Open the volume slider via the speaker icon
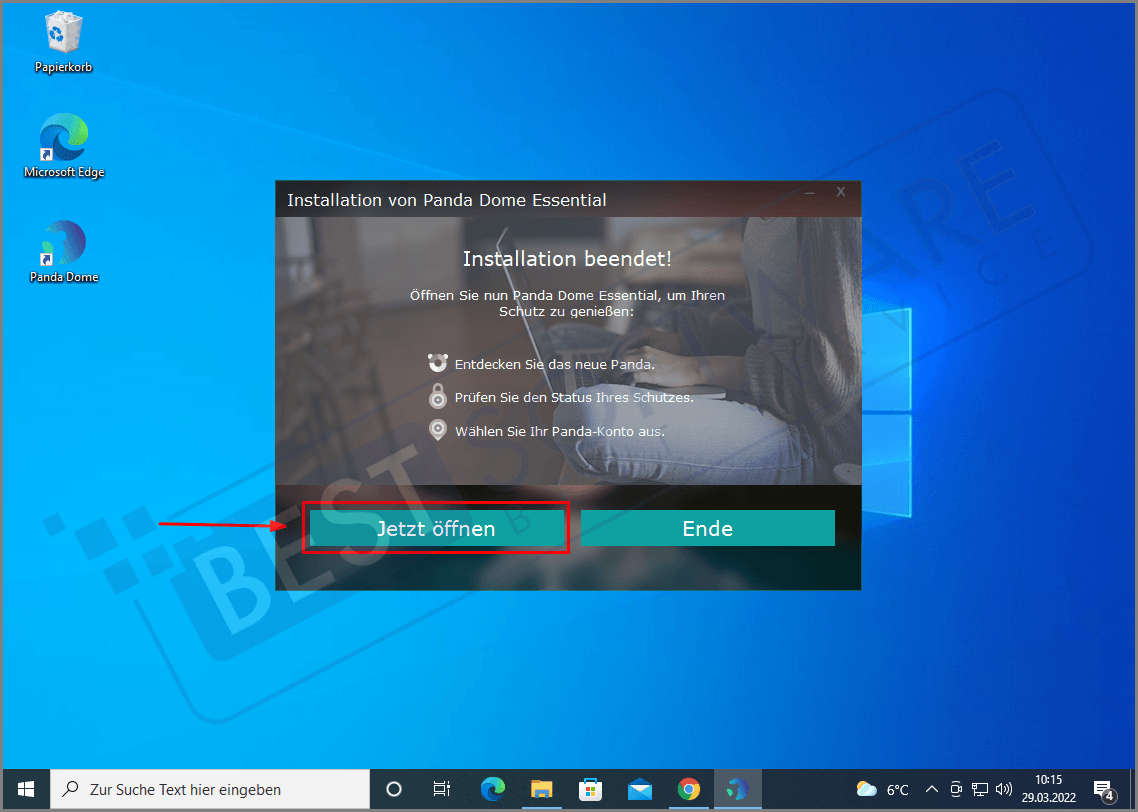This screenshot has height=812, width=1138. click(1003, 789)
